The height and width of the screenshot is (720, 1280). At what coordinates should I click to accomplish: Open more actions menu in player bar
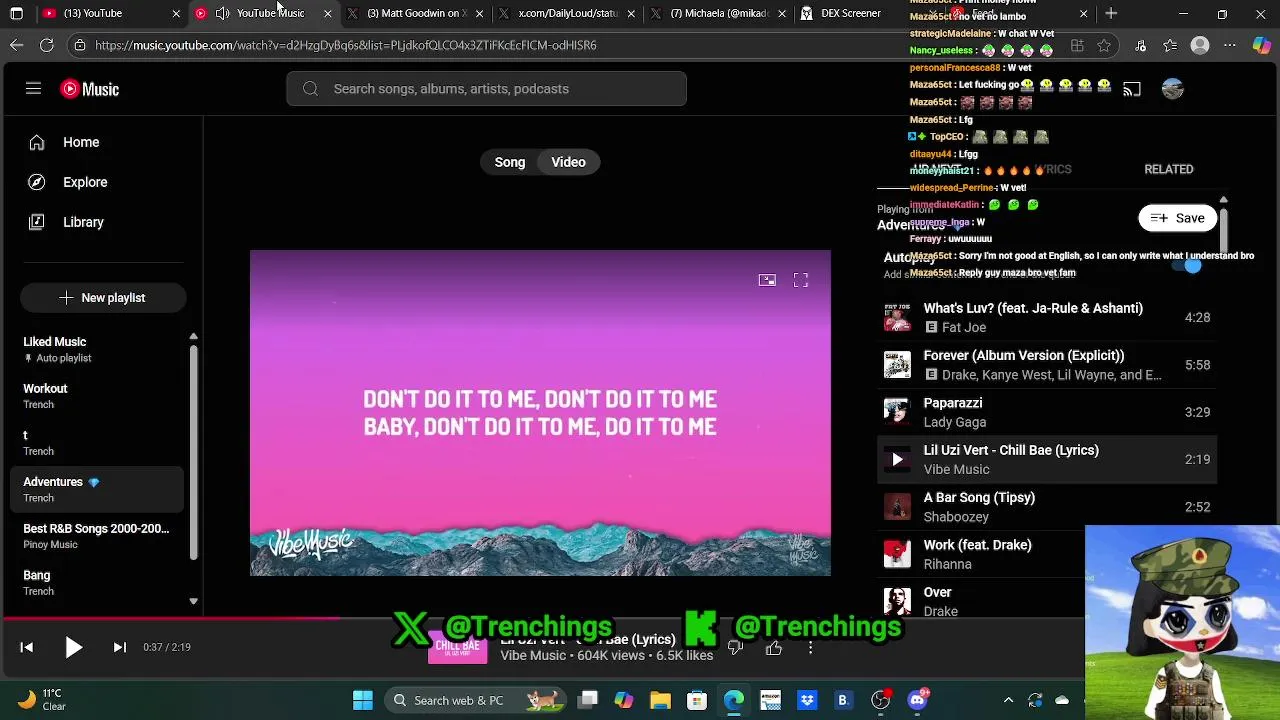click(811, 648)
